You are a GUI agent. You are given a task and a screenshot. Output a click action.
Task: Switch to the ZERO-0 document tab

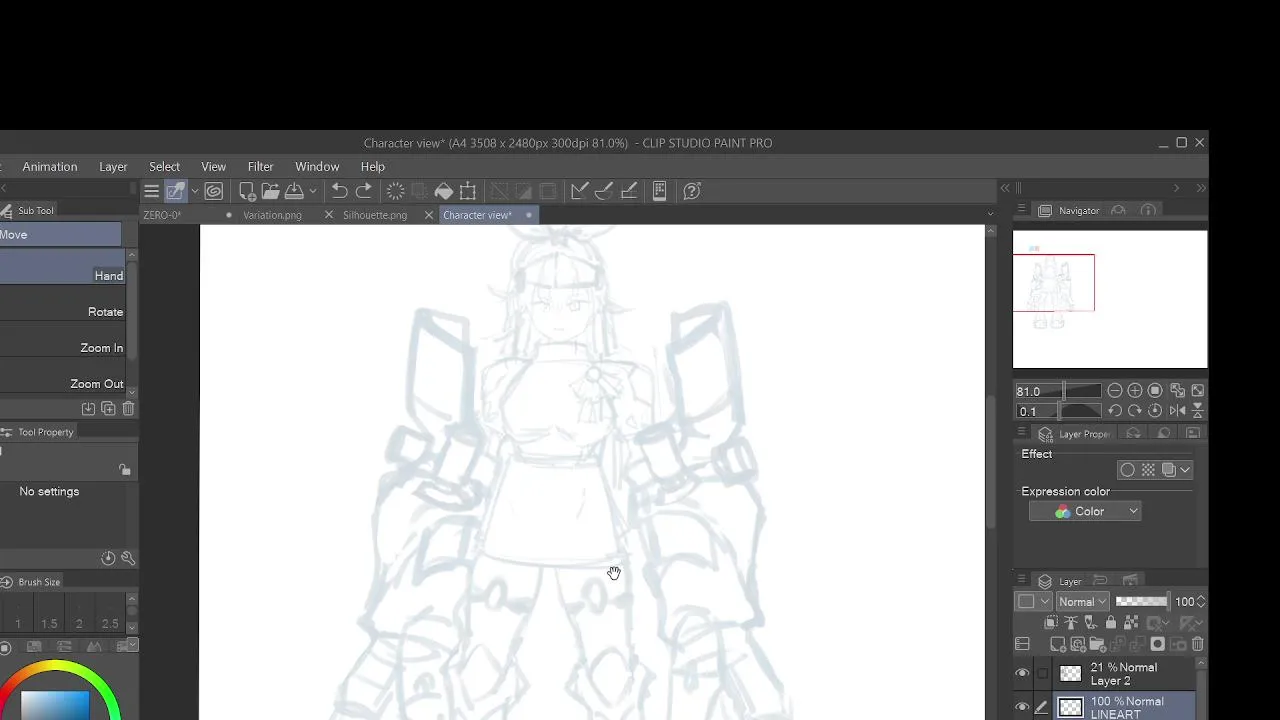(x=162, y=216)
